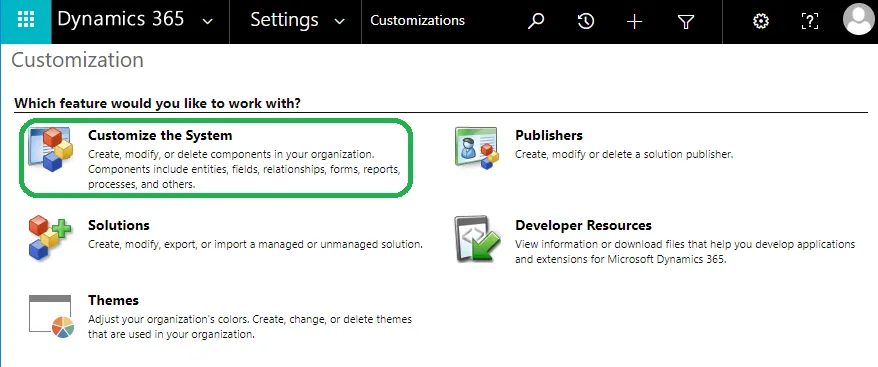Image resolution: width=878 pixels, height=367 pixels.
Task: Open recently viewed items history icon
Action: (x=585, y=21)
